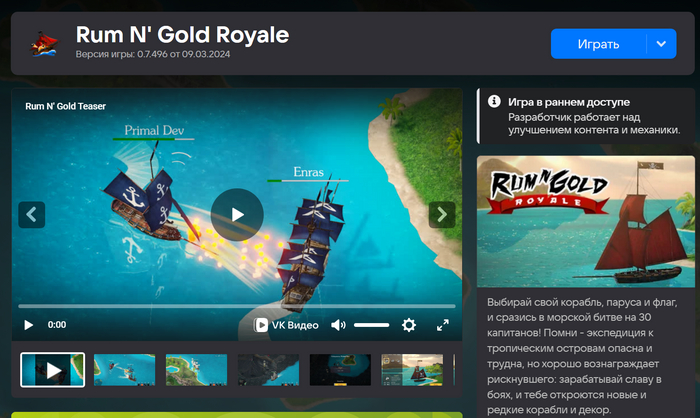Click the 0:00 time indicator
This screenshot has width=700, height=418.
[x=57, y=325]
